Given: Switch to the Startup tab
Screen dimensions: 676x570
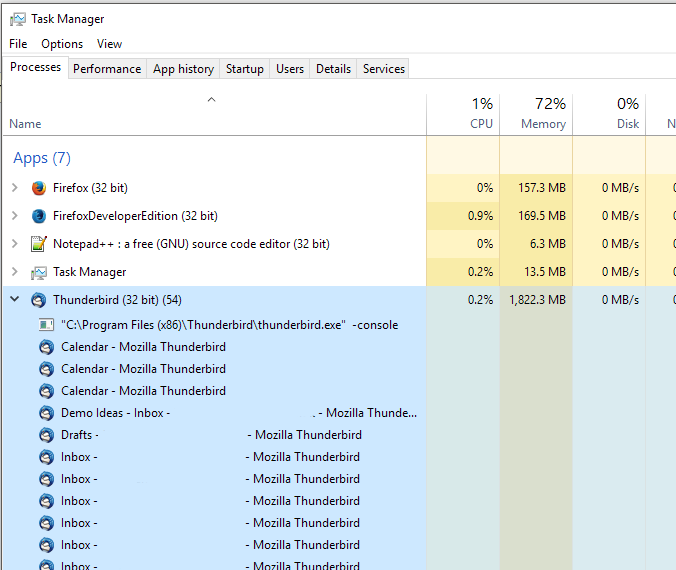Looking at the screenshot, I should 244,69.
